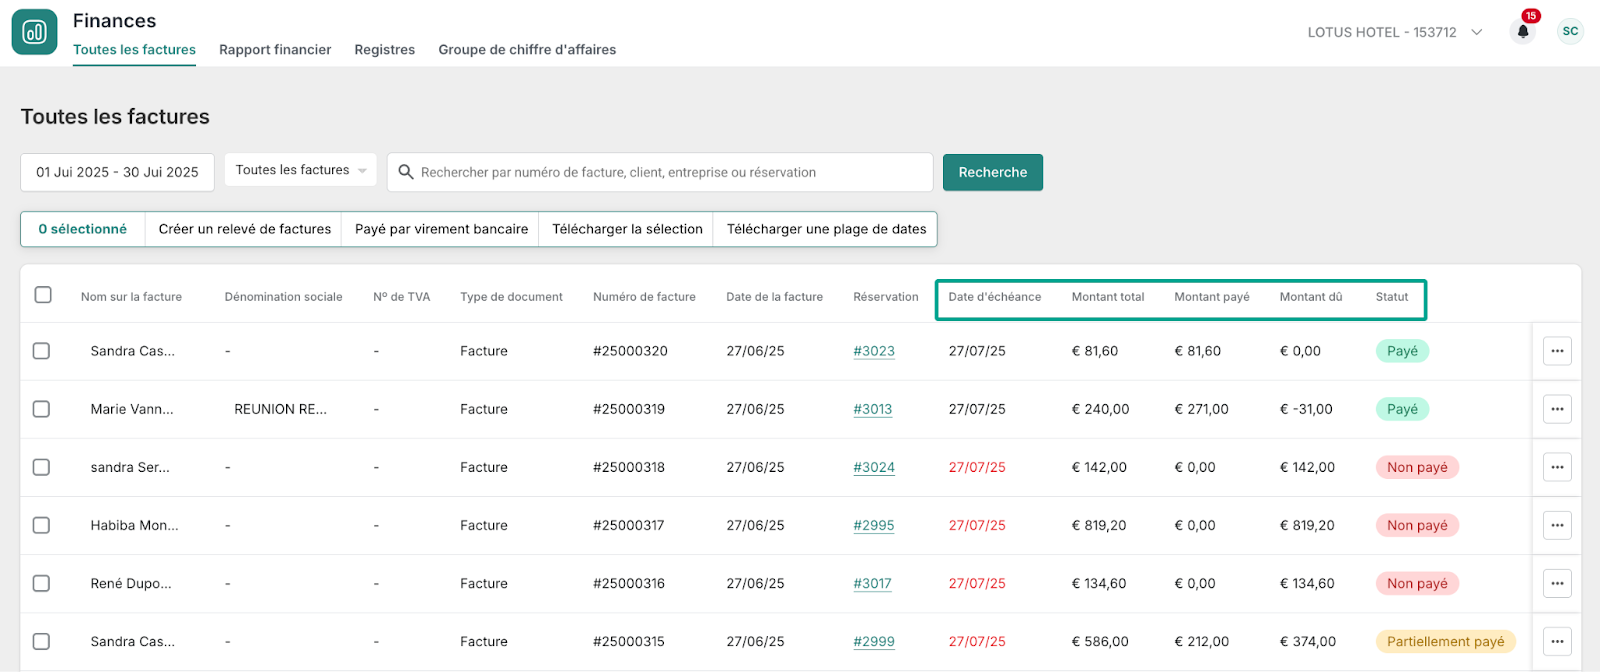The height and width of the screenshot is (672, 1600).
Task: Open the Registres tab
Action: pos(384,50)
